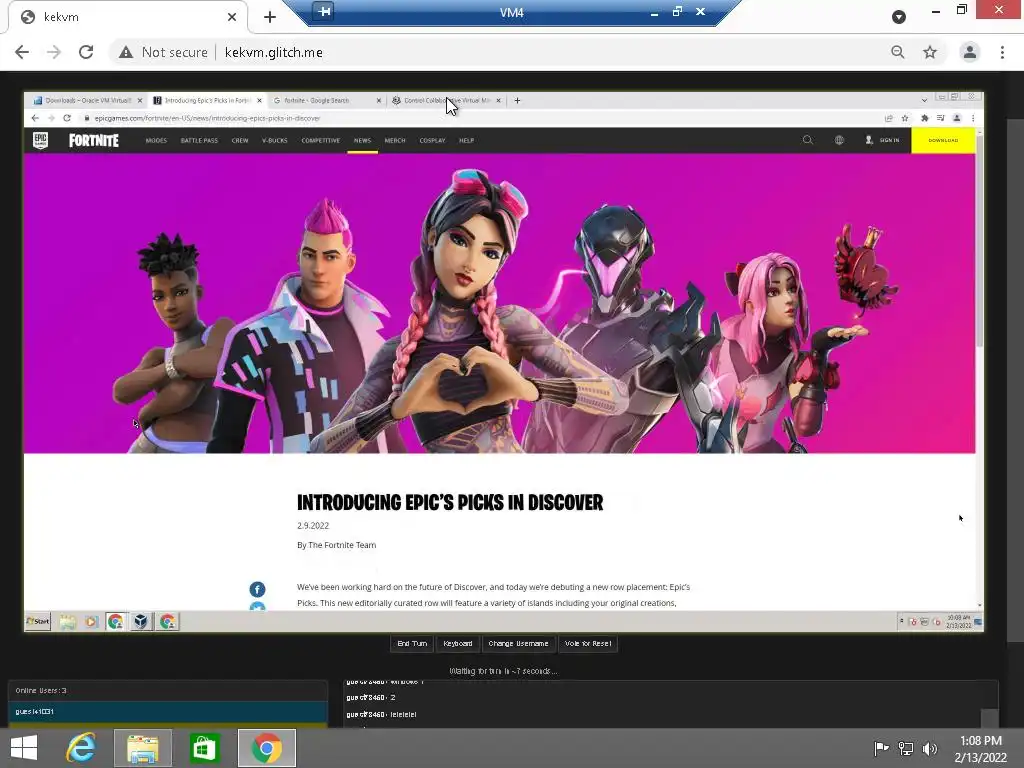Open first Chrome icon in VM taskbar
This screenshot has width=1024, height=768.
pyautogui.click(x=116, y=621)
